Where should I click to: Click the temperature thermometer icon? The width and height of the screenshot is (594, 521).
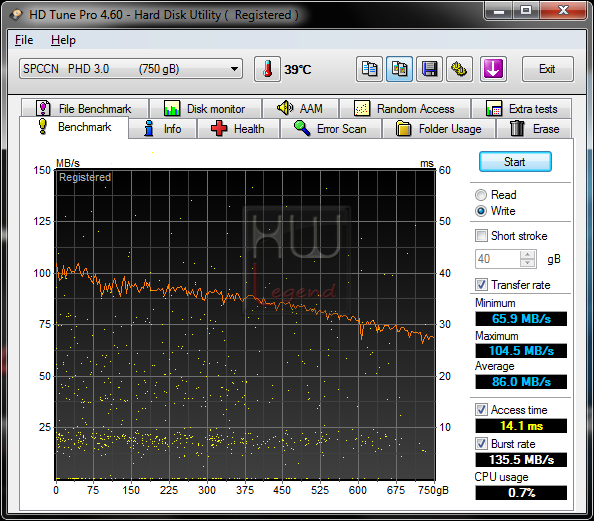coord(267,69)
